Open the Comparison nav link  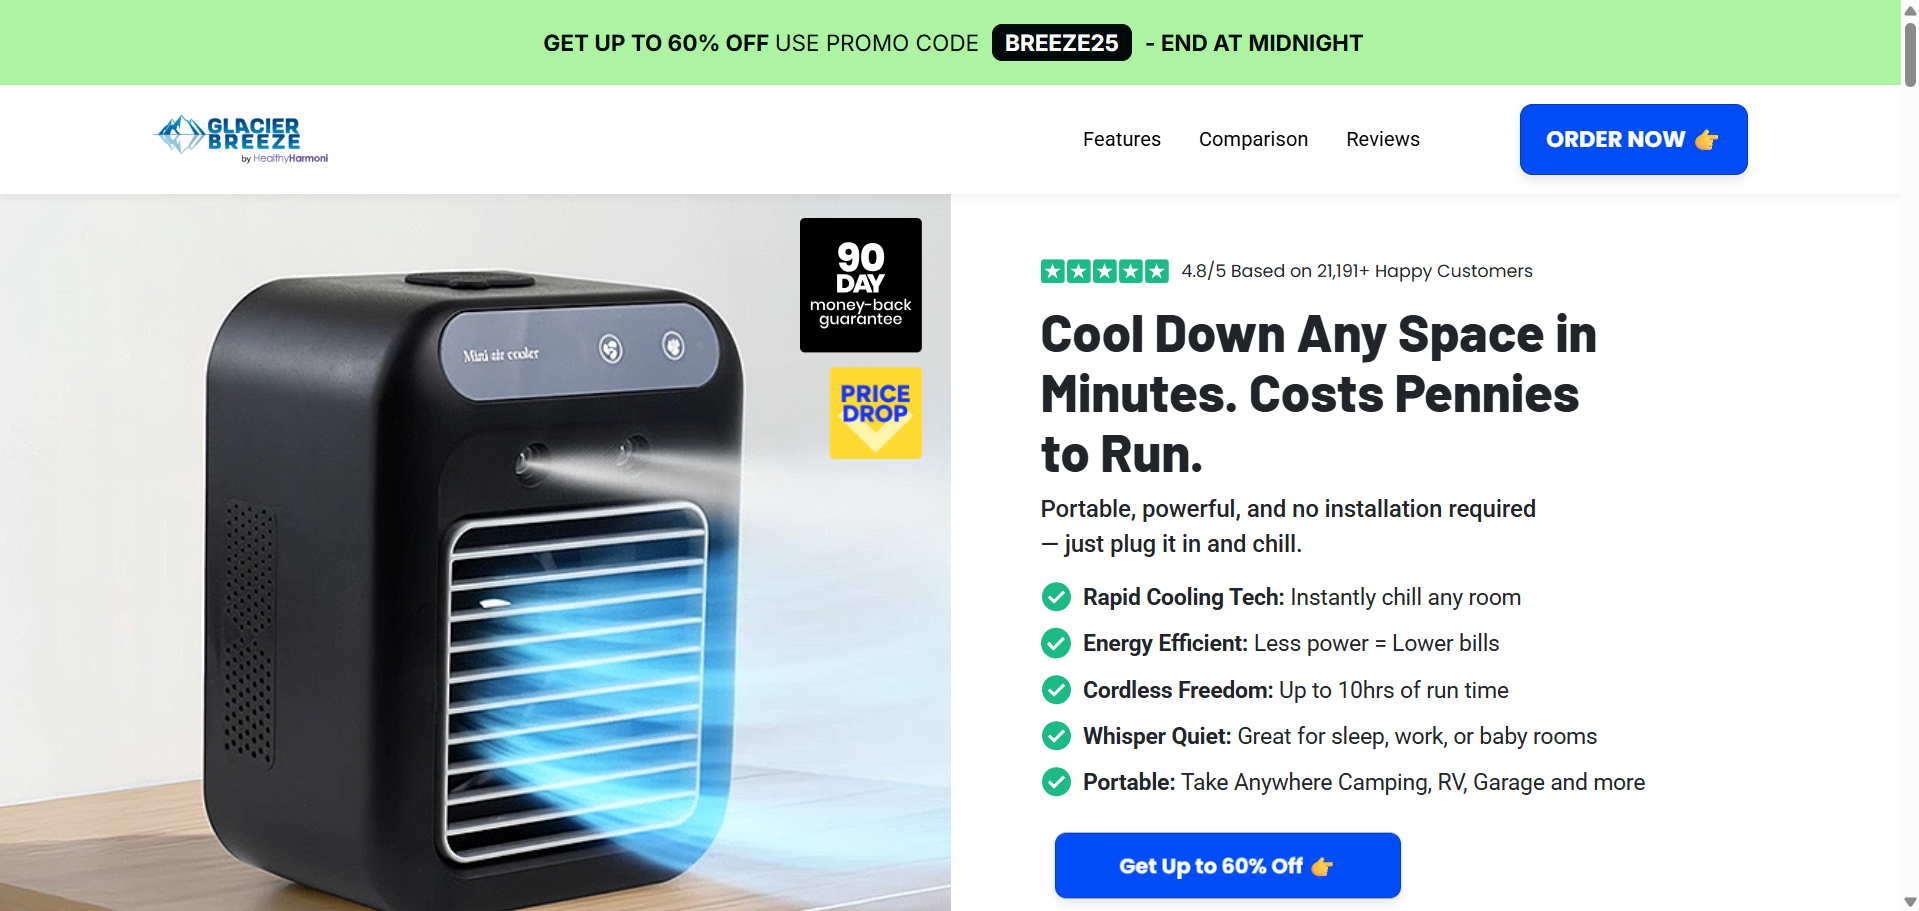pyautogui.click(x=1253, y=139)
